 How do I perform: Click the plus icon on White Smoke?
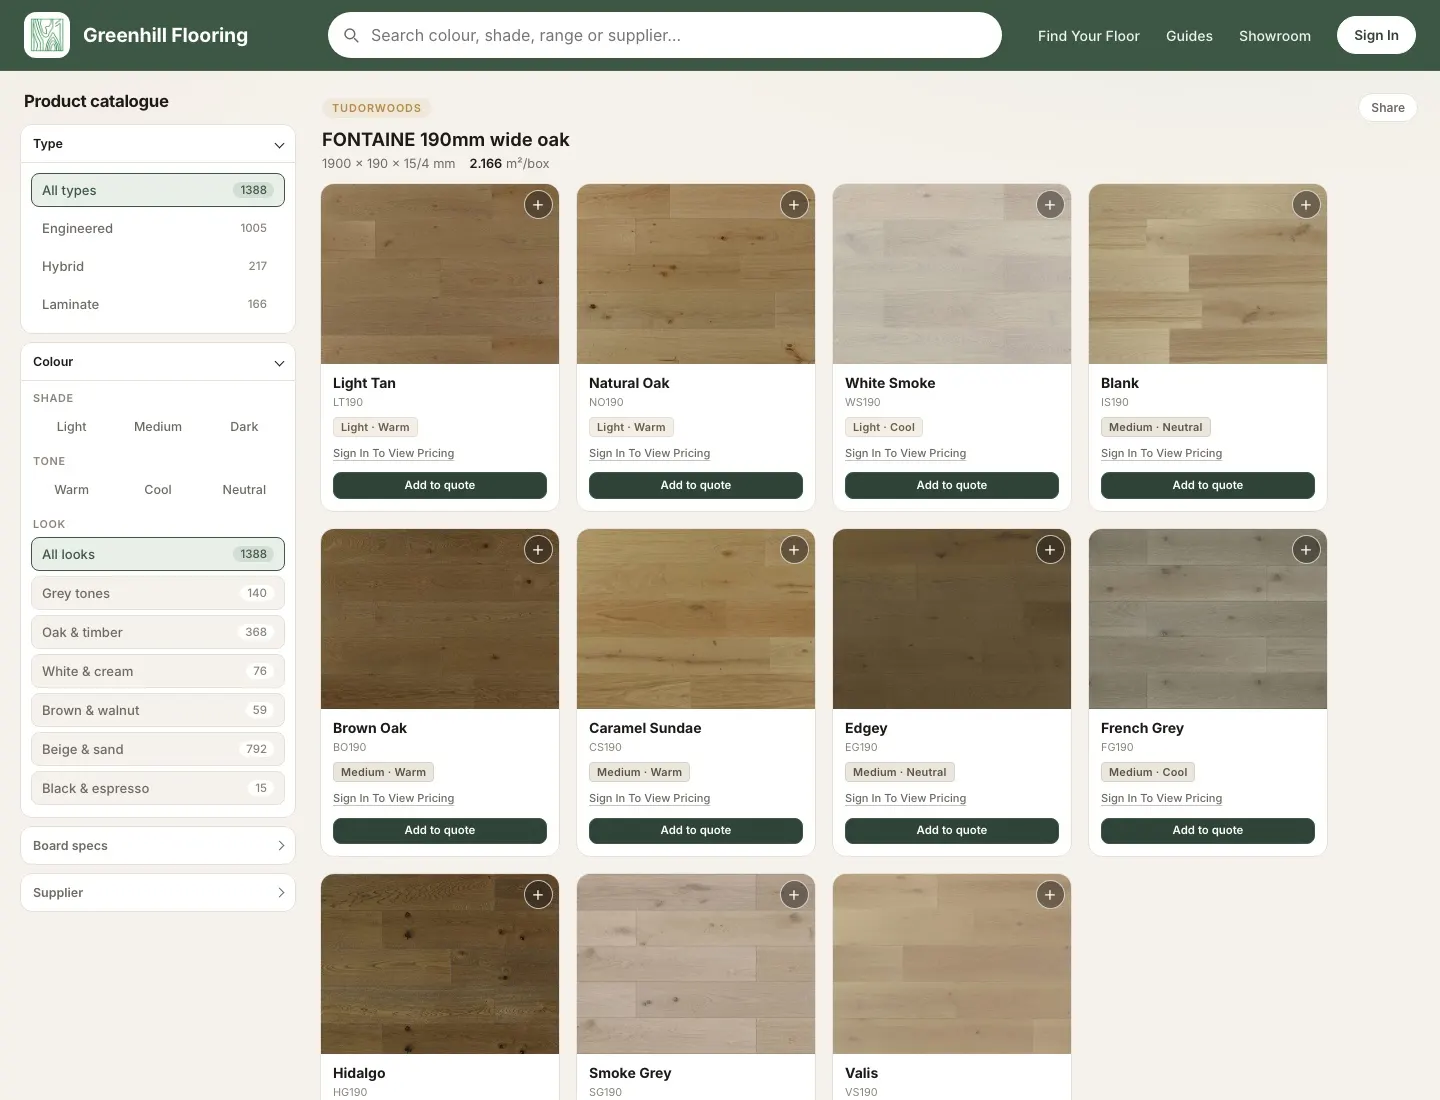tap(1050, 205)
